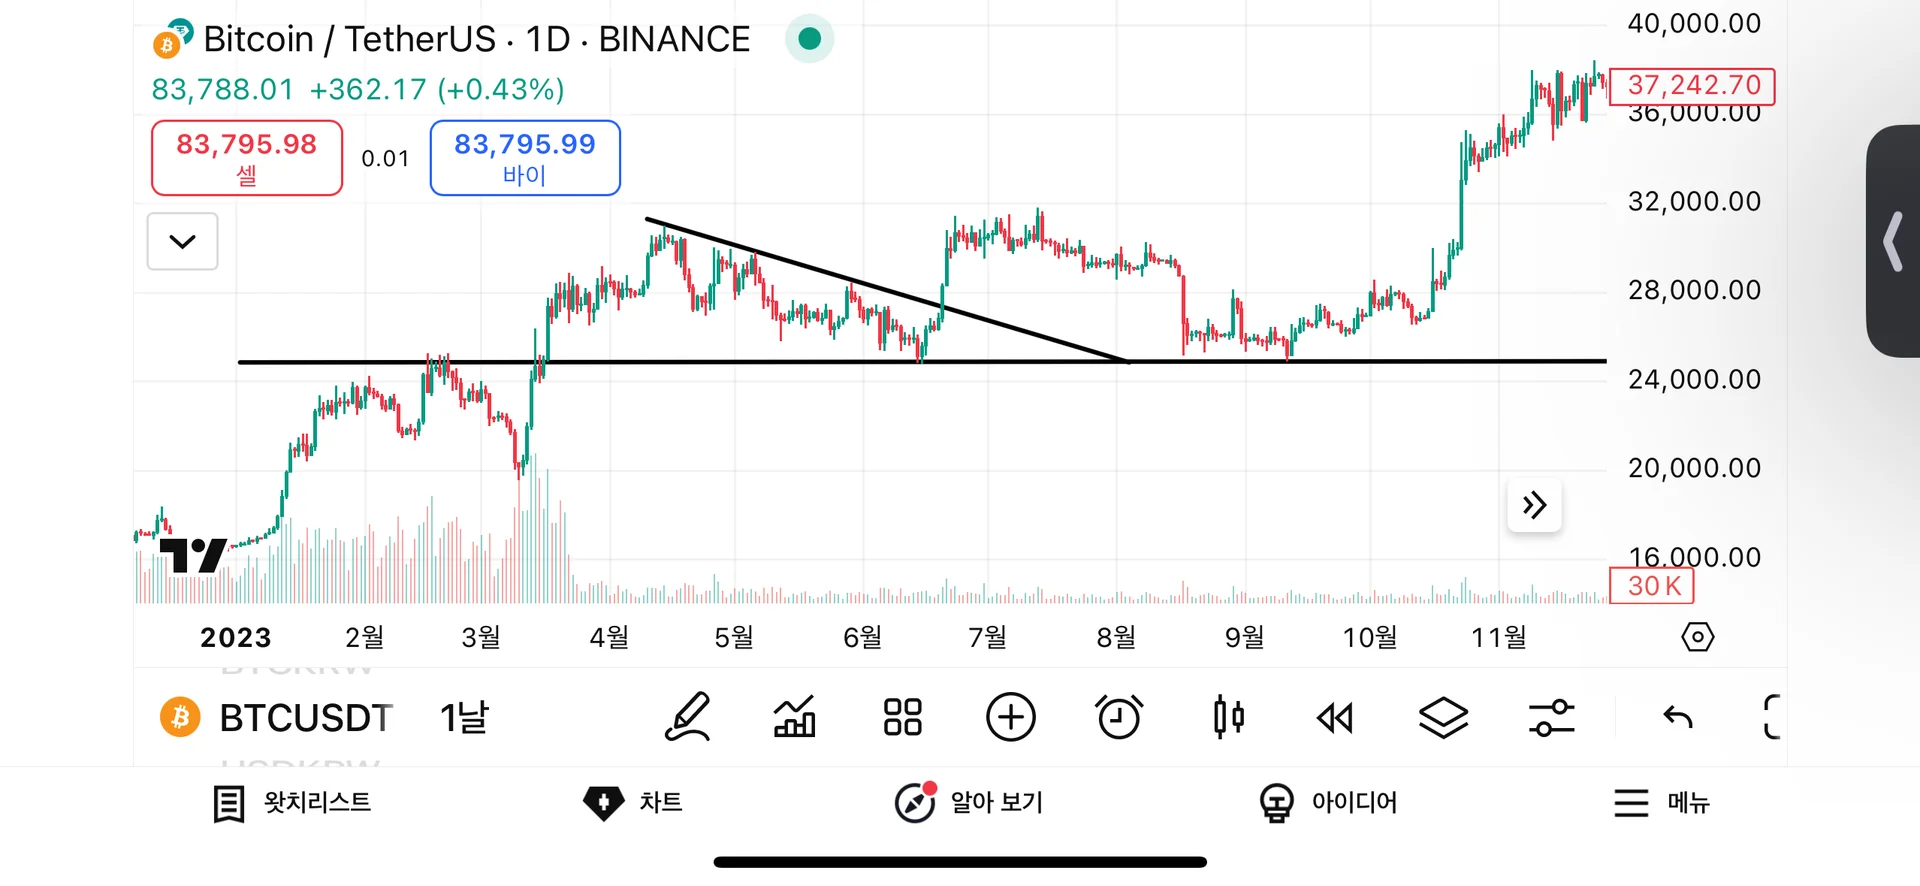Toggle the green market status dot

pos(810,39)
